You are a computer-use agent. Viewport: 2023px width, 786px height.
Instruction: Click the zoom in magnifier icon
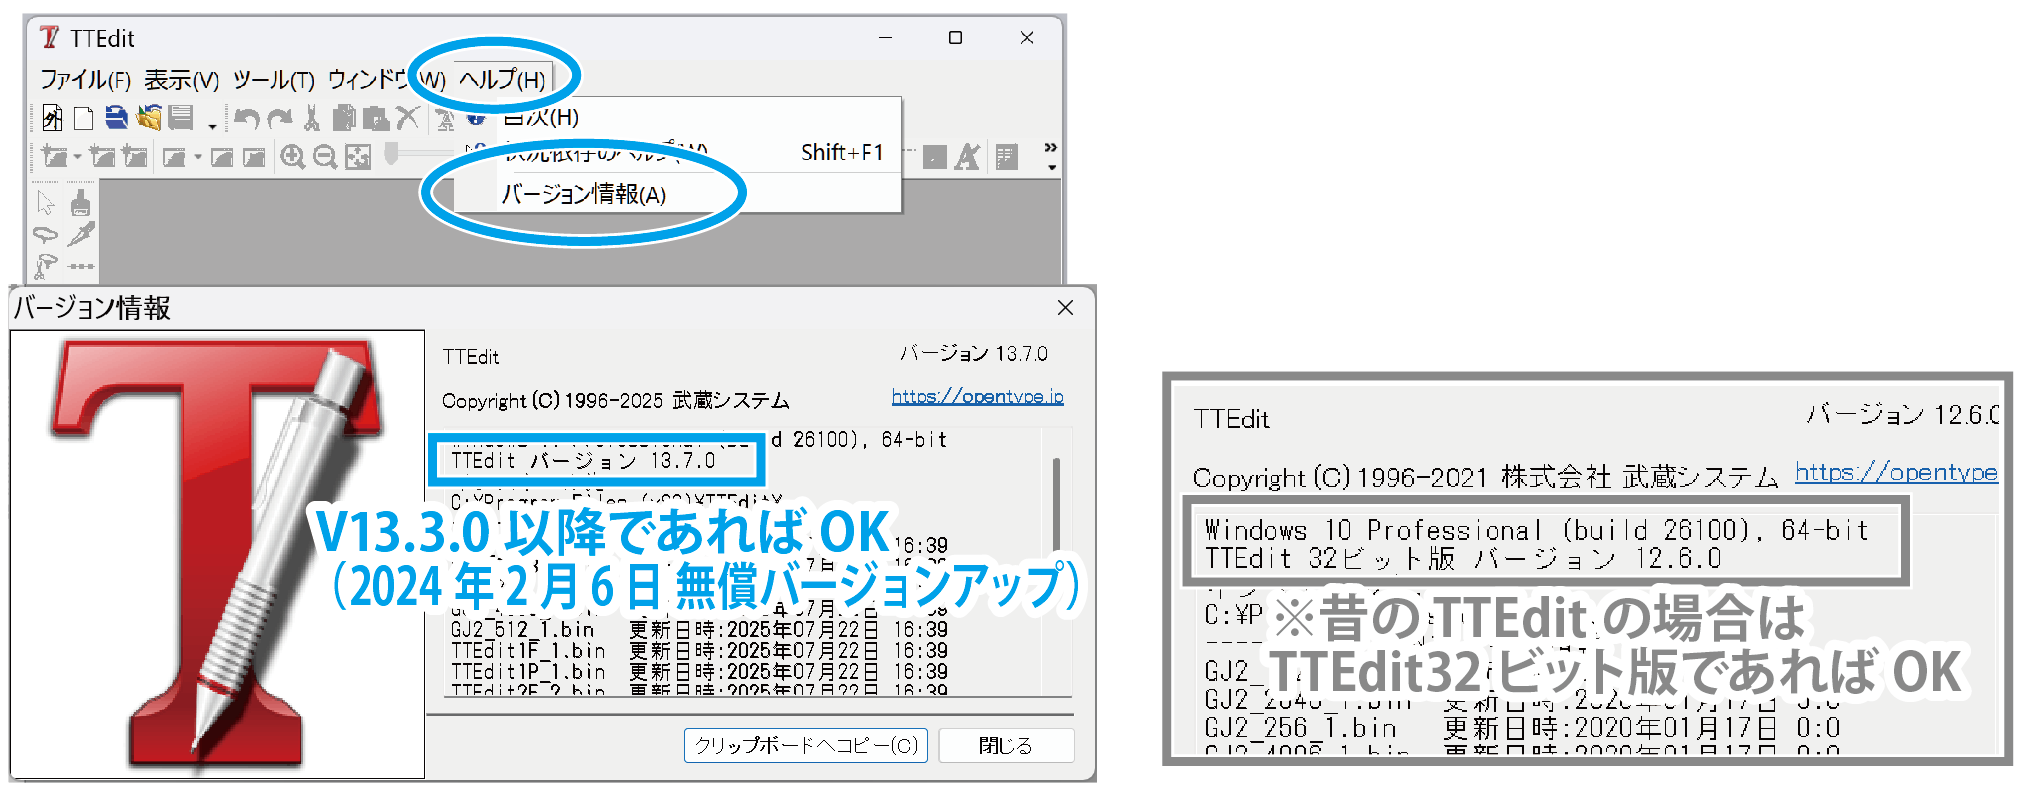pyautogui.click(x=292, y=157)
